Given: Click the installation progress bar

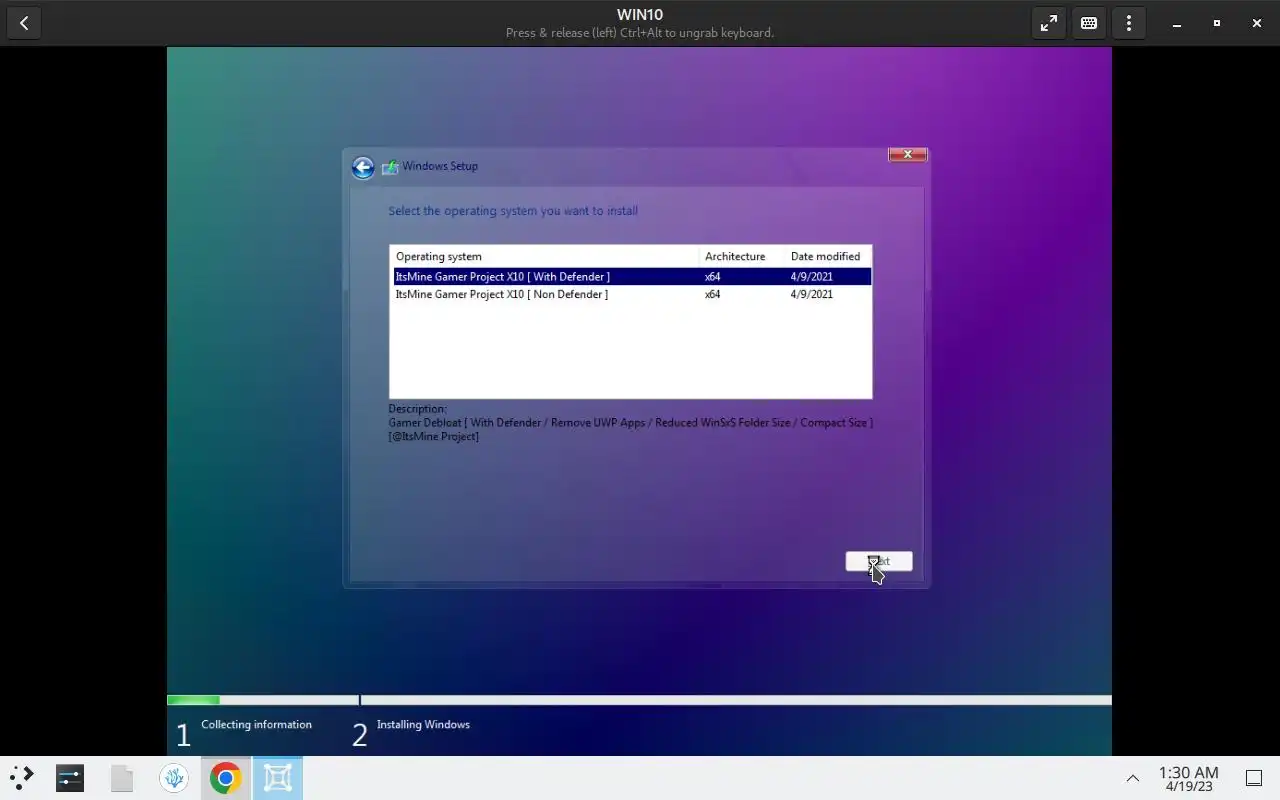Looking at the screenshot, I should (639, 700).
